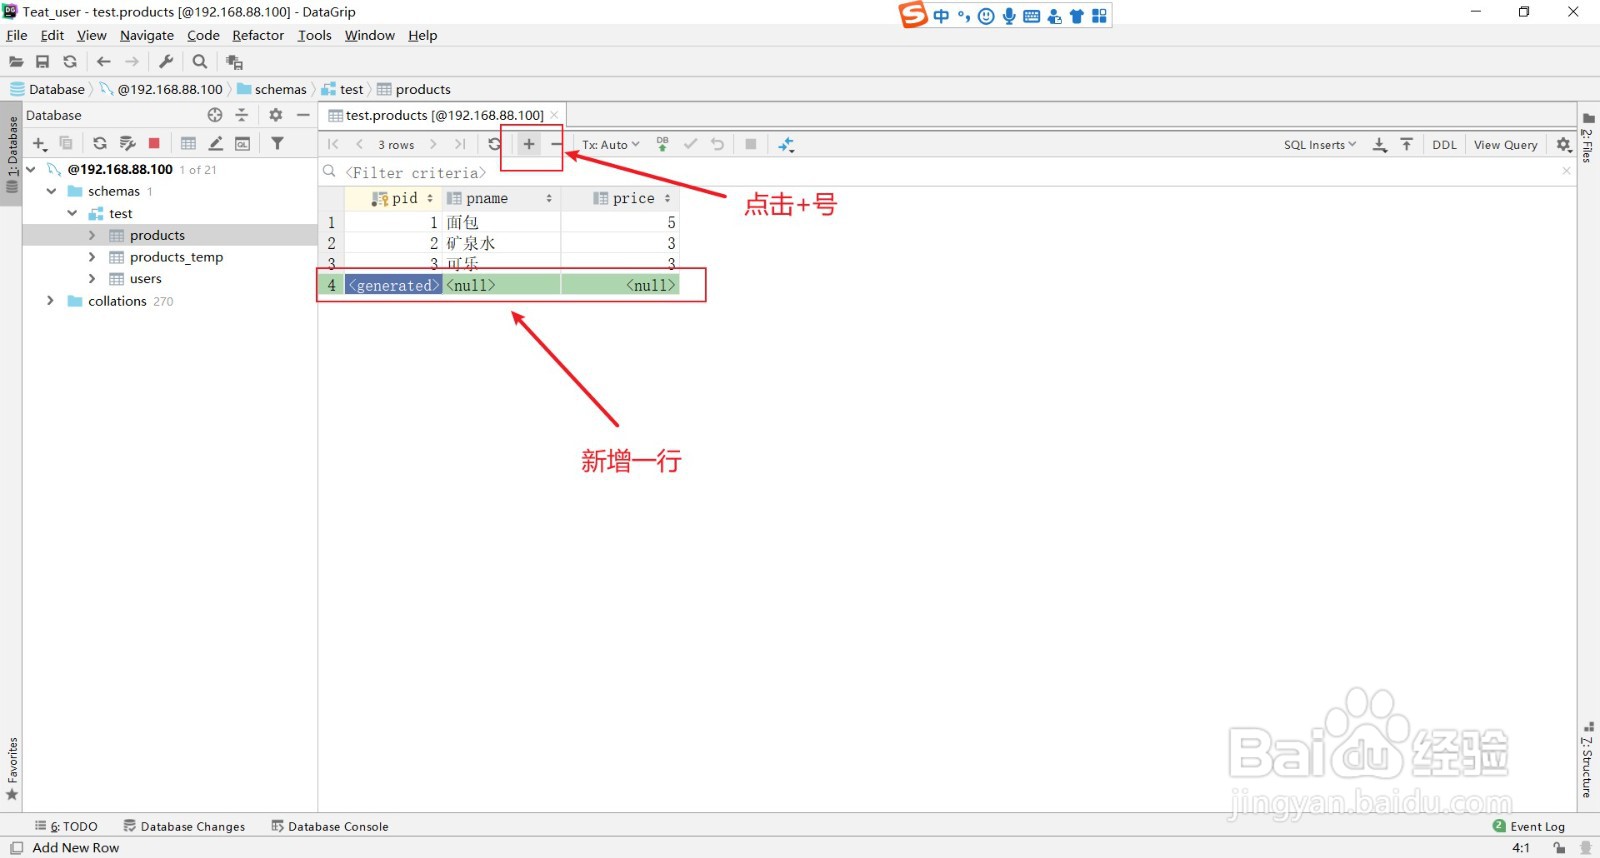Add a new data source with plus icon
This screenshot has width=1600, height=858.
(40, 144)
